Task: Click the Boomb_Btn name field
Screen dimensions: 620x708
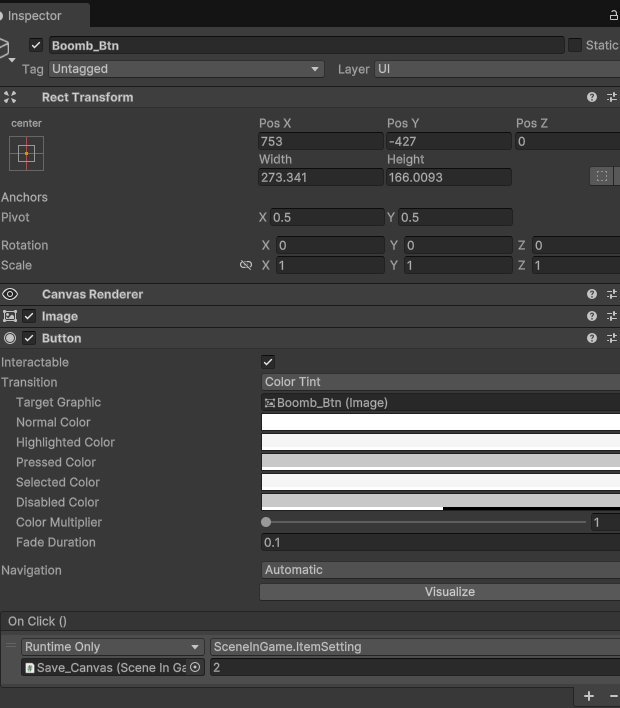Action: tap(307, 45)
